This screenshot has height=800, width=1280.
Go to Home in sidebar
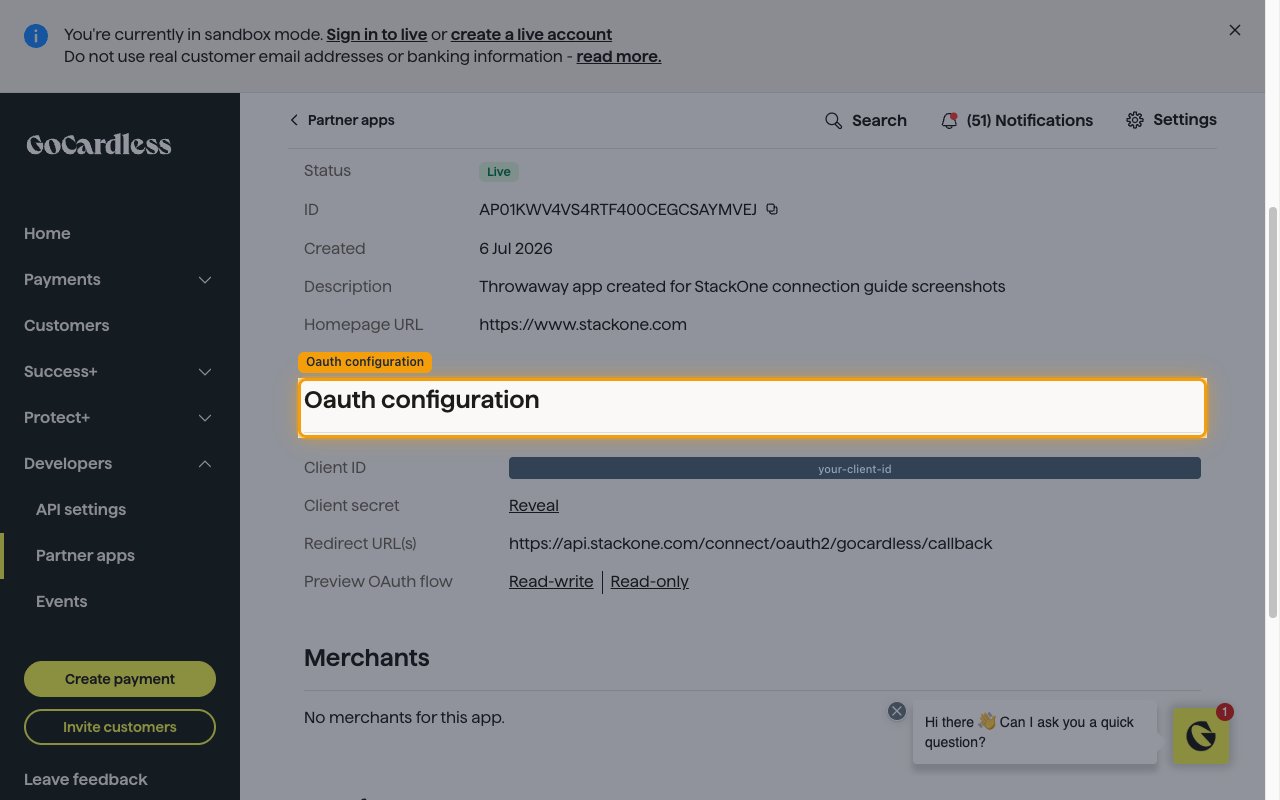click(x=47, y=233)
